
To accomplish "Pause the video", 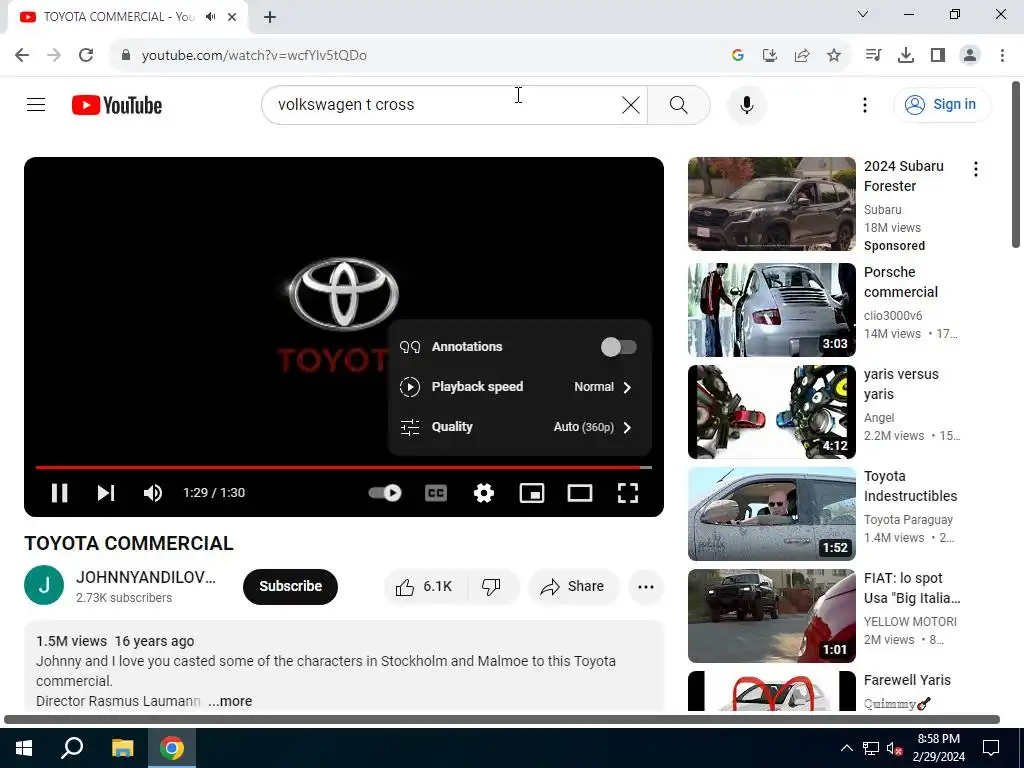I will [x=59, y=493].
